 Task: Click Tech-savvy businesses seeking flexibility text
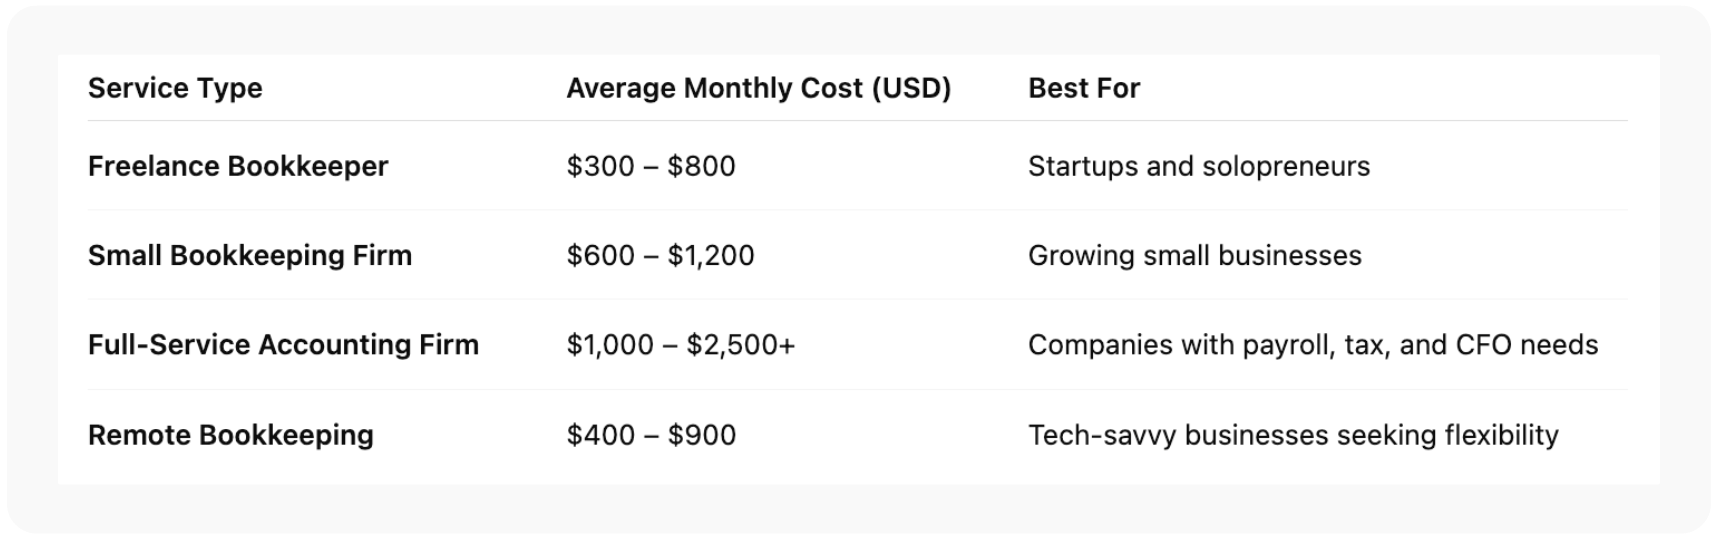(1292, 435)
